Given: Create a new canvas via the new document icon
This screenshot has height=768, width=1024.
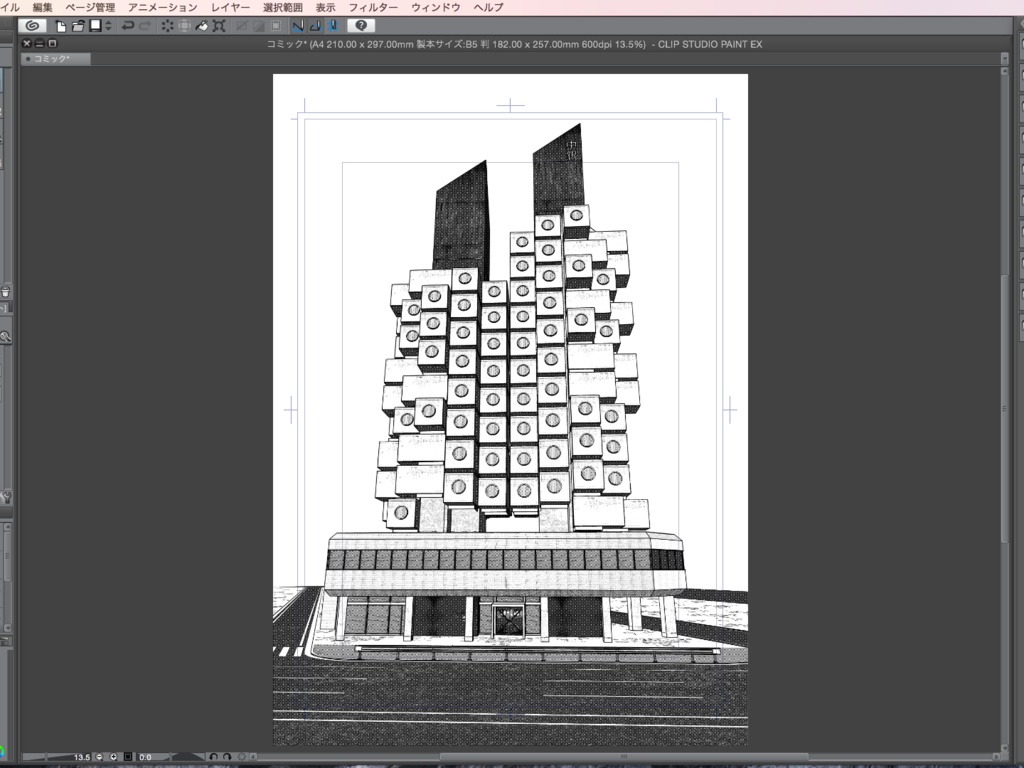Looking at the screenshot, I should click(61, 25).
